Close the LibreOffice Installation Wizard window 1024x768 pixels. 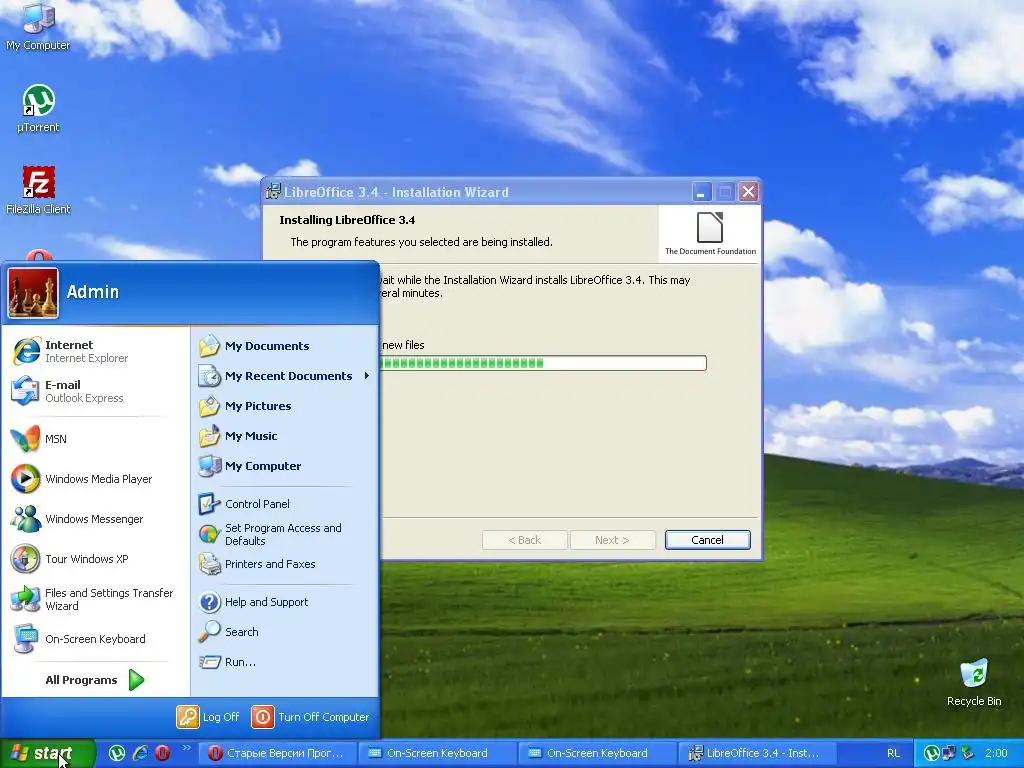748,192
